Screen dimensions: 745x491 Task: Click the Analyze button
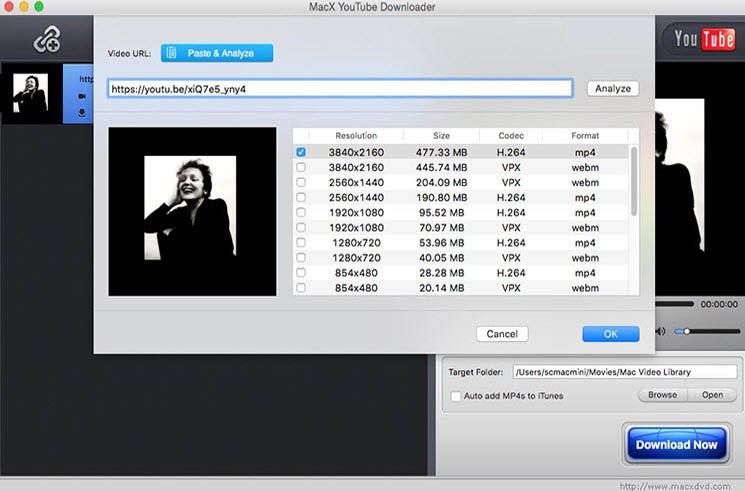pos(613,88)
